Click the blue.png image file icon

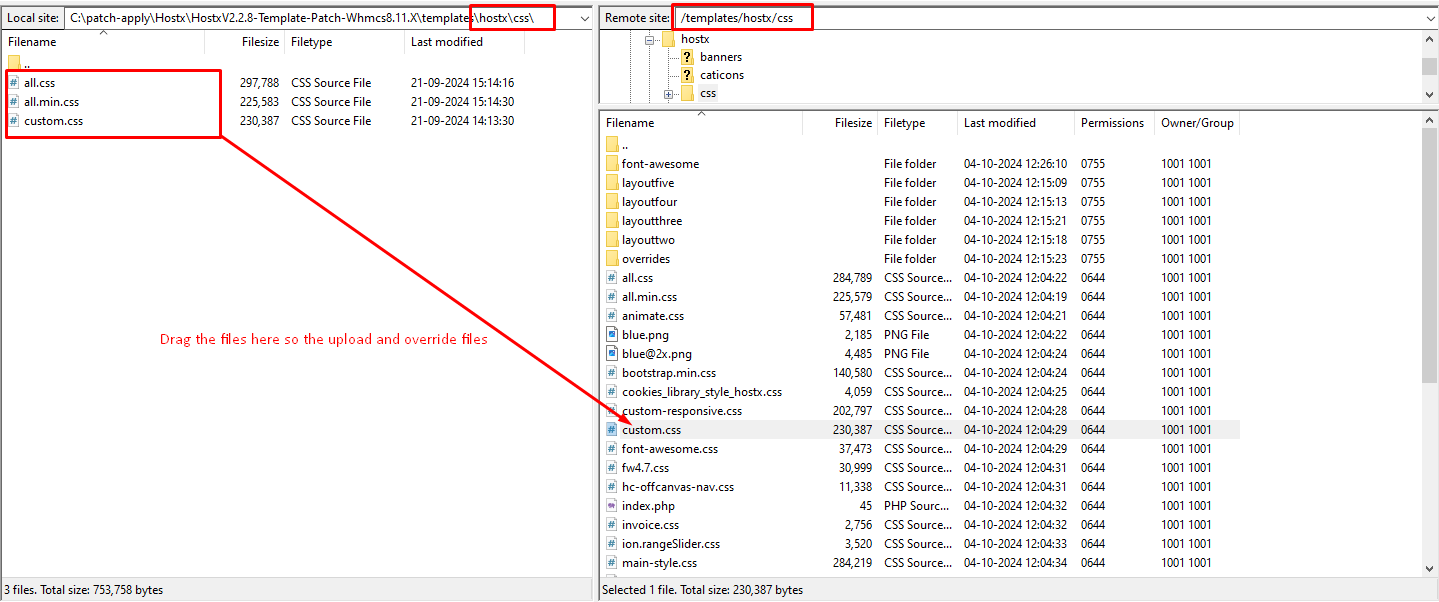coord(613,335)
